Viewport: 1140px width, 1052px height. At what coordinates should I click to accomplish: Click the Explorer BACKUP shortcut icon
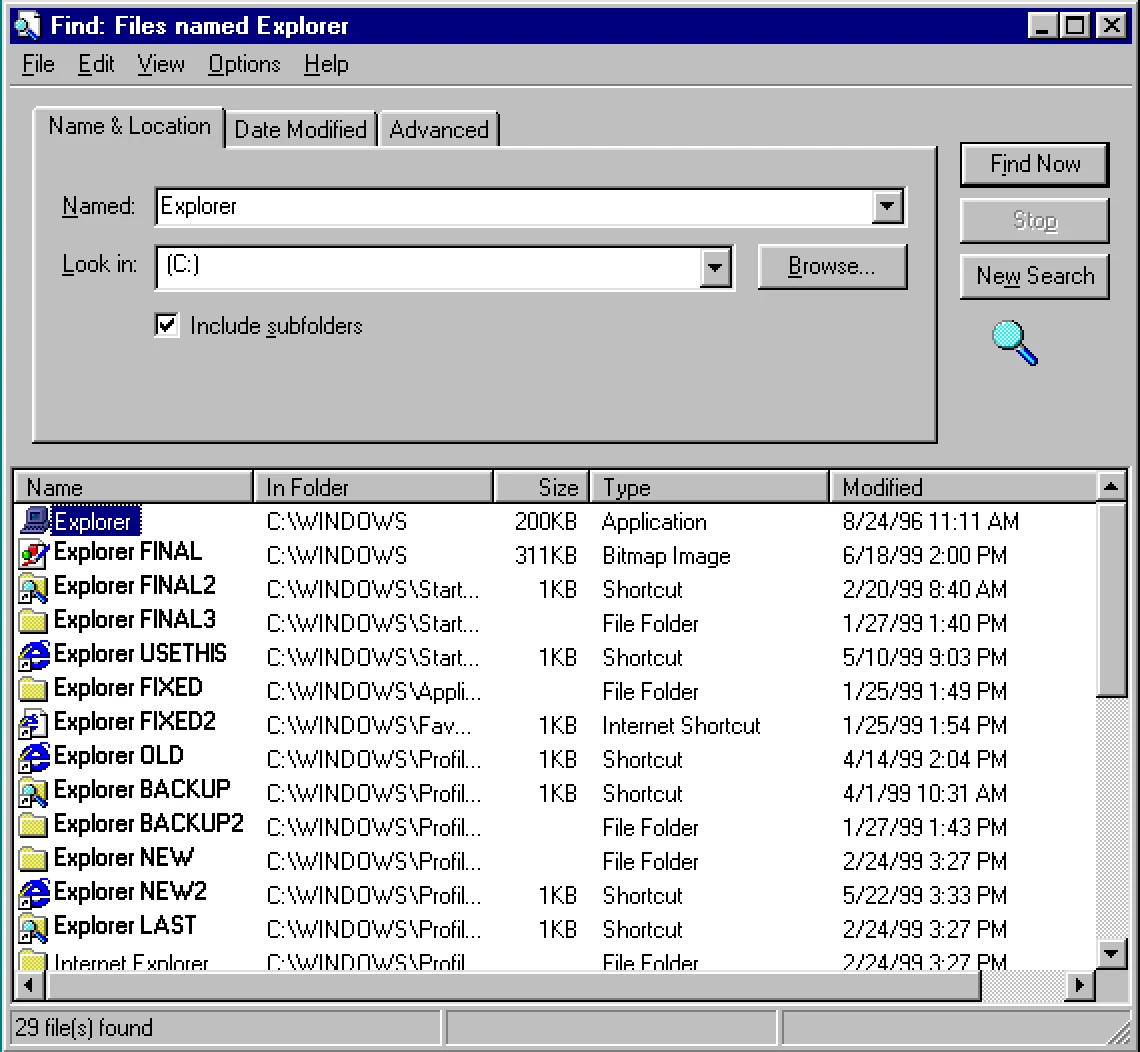point(33,792)
